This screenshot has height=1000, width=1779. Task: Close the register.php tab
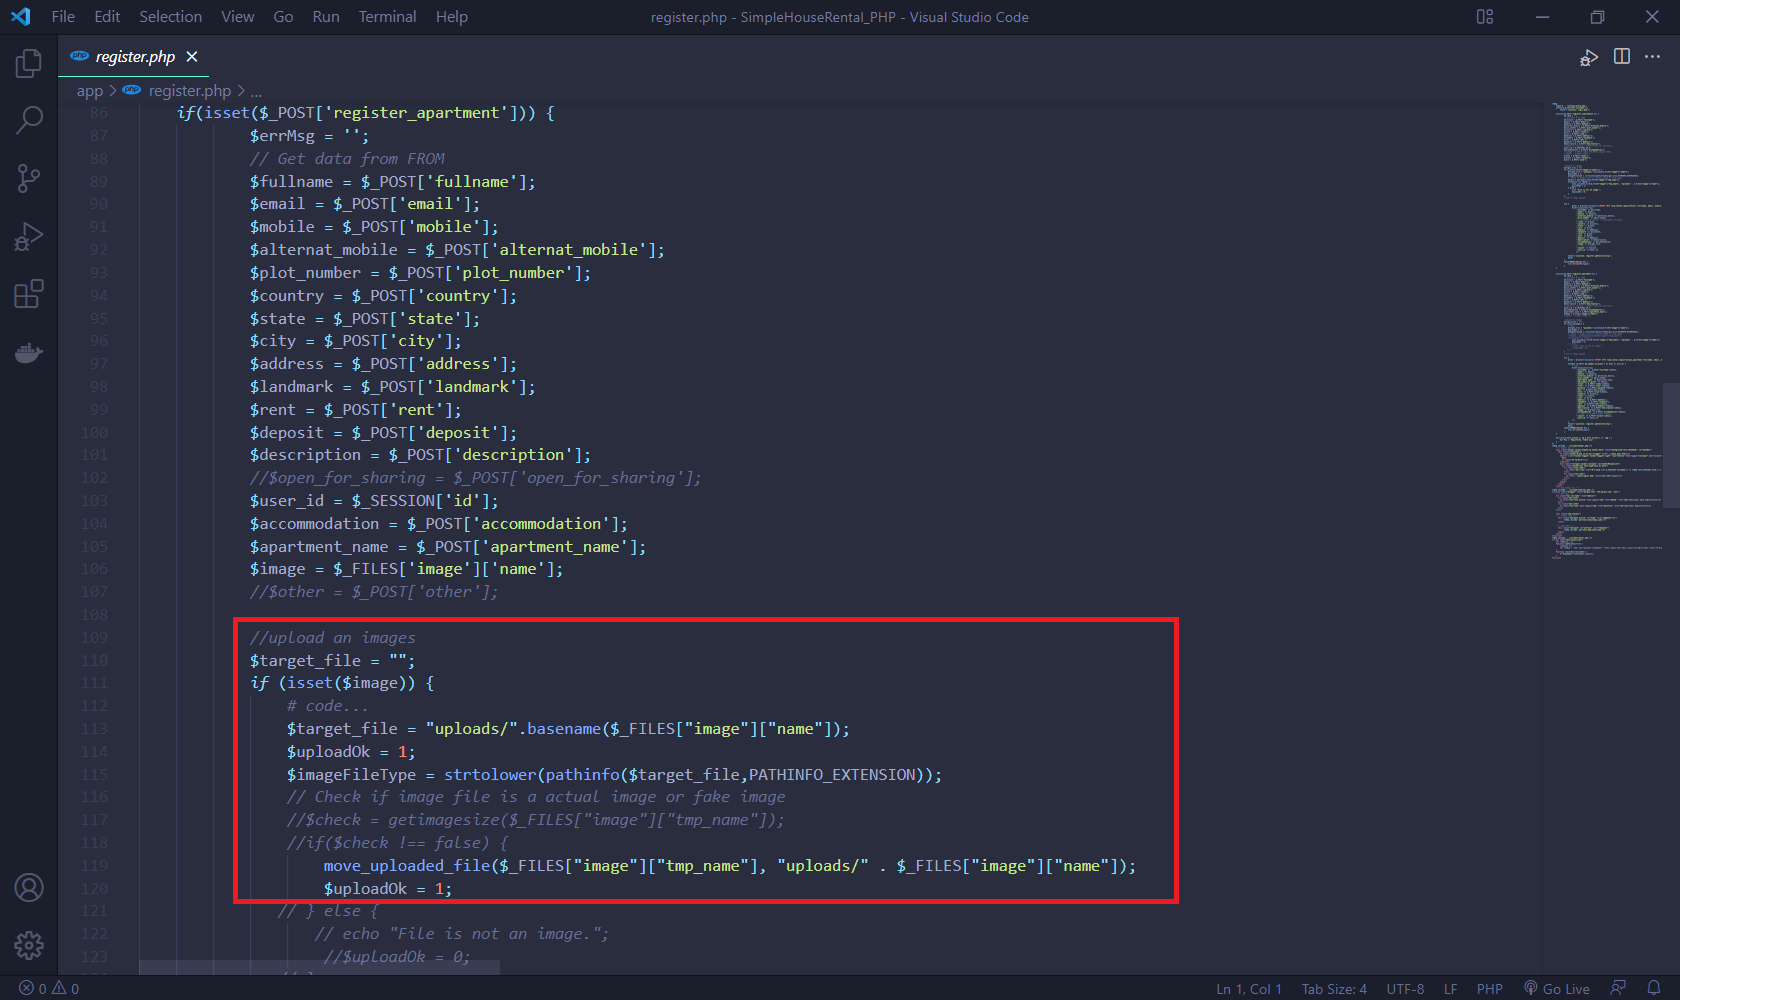192,57
